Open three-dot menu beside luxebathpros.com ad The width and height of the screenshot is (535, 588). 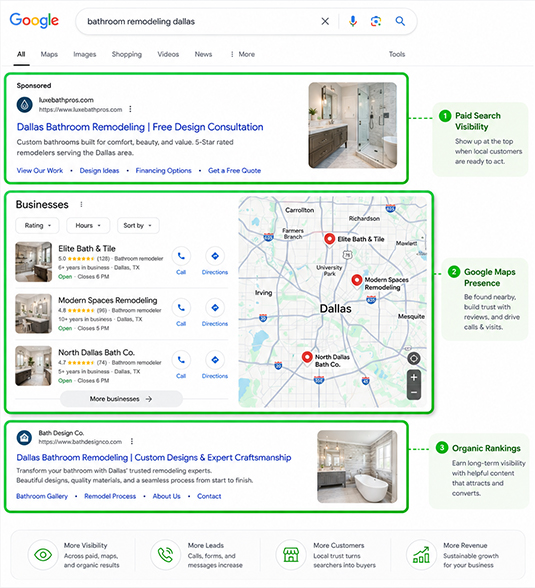coord(130,109)
